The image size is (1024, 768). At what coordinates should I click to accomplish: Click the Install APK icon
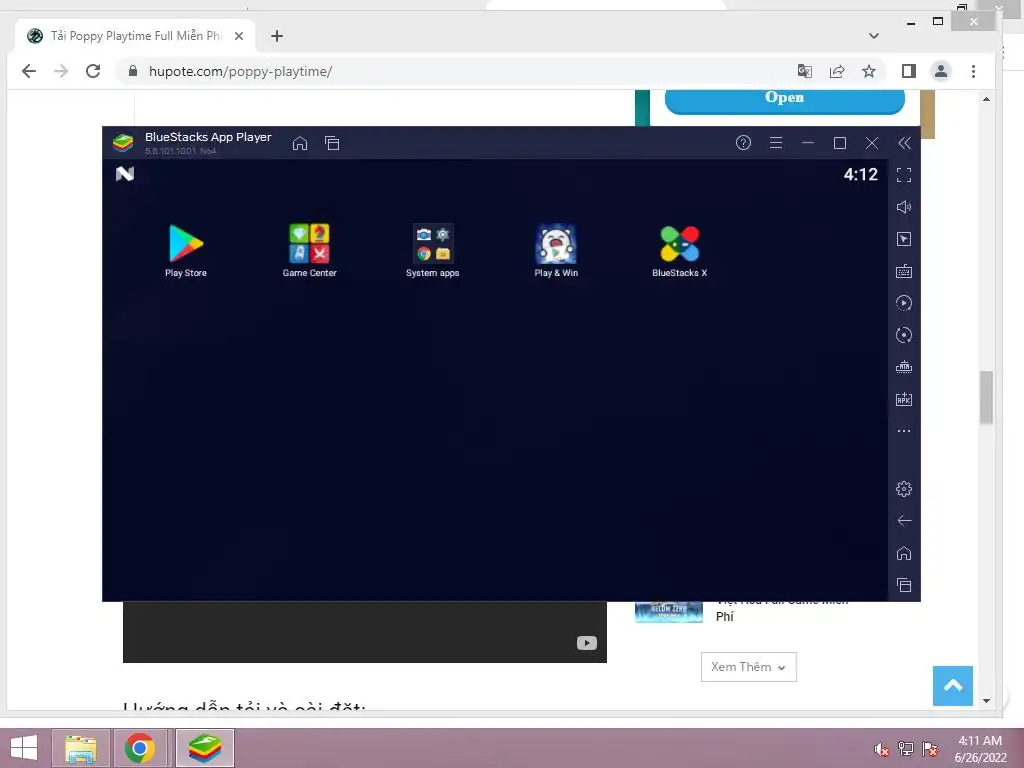pyautogui.click(x=904, y=399)
